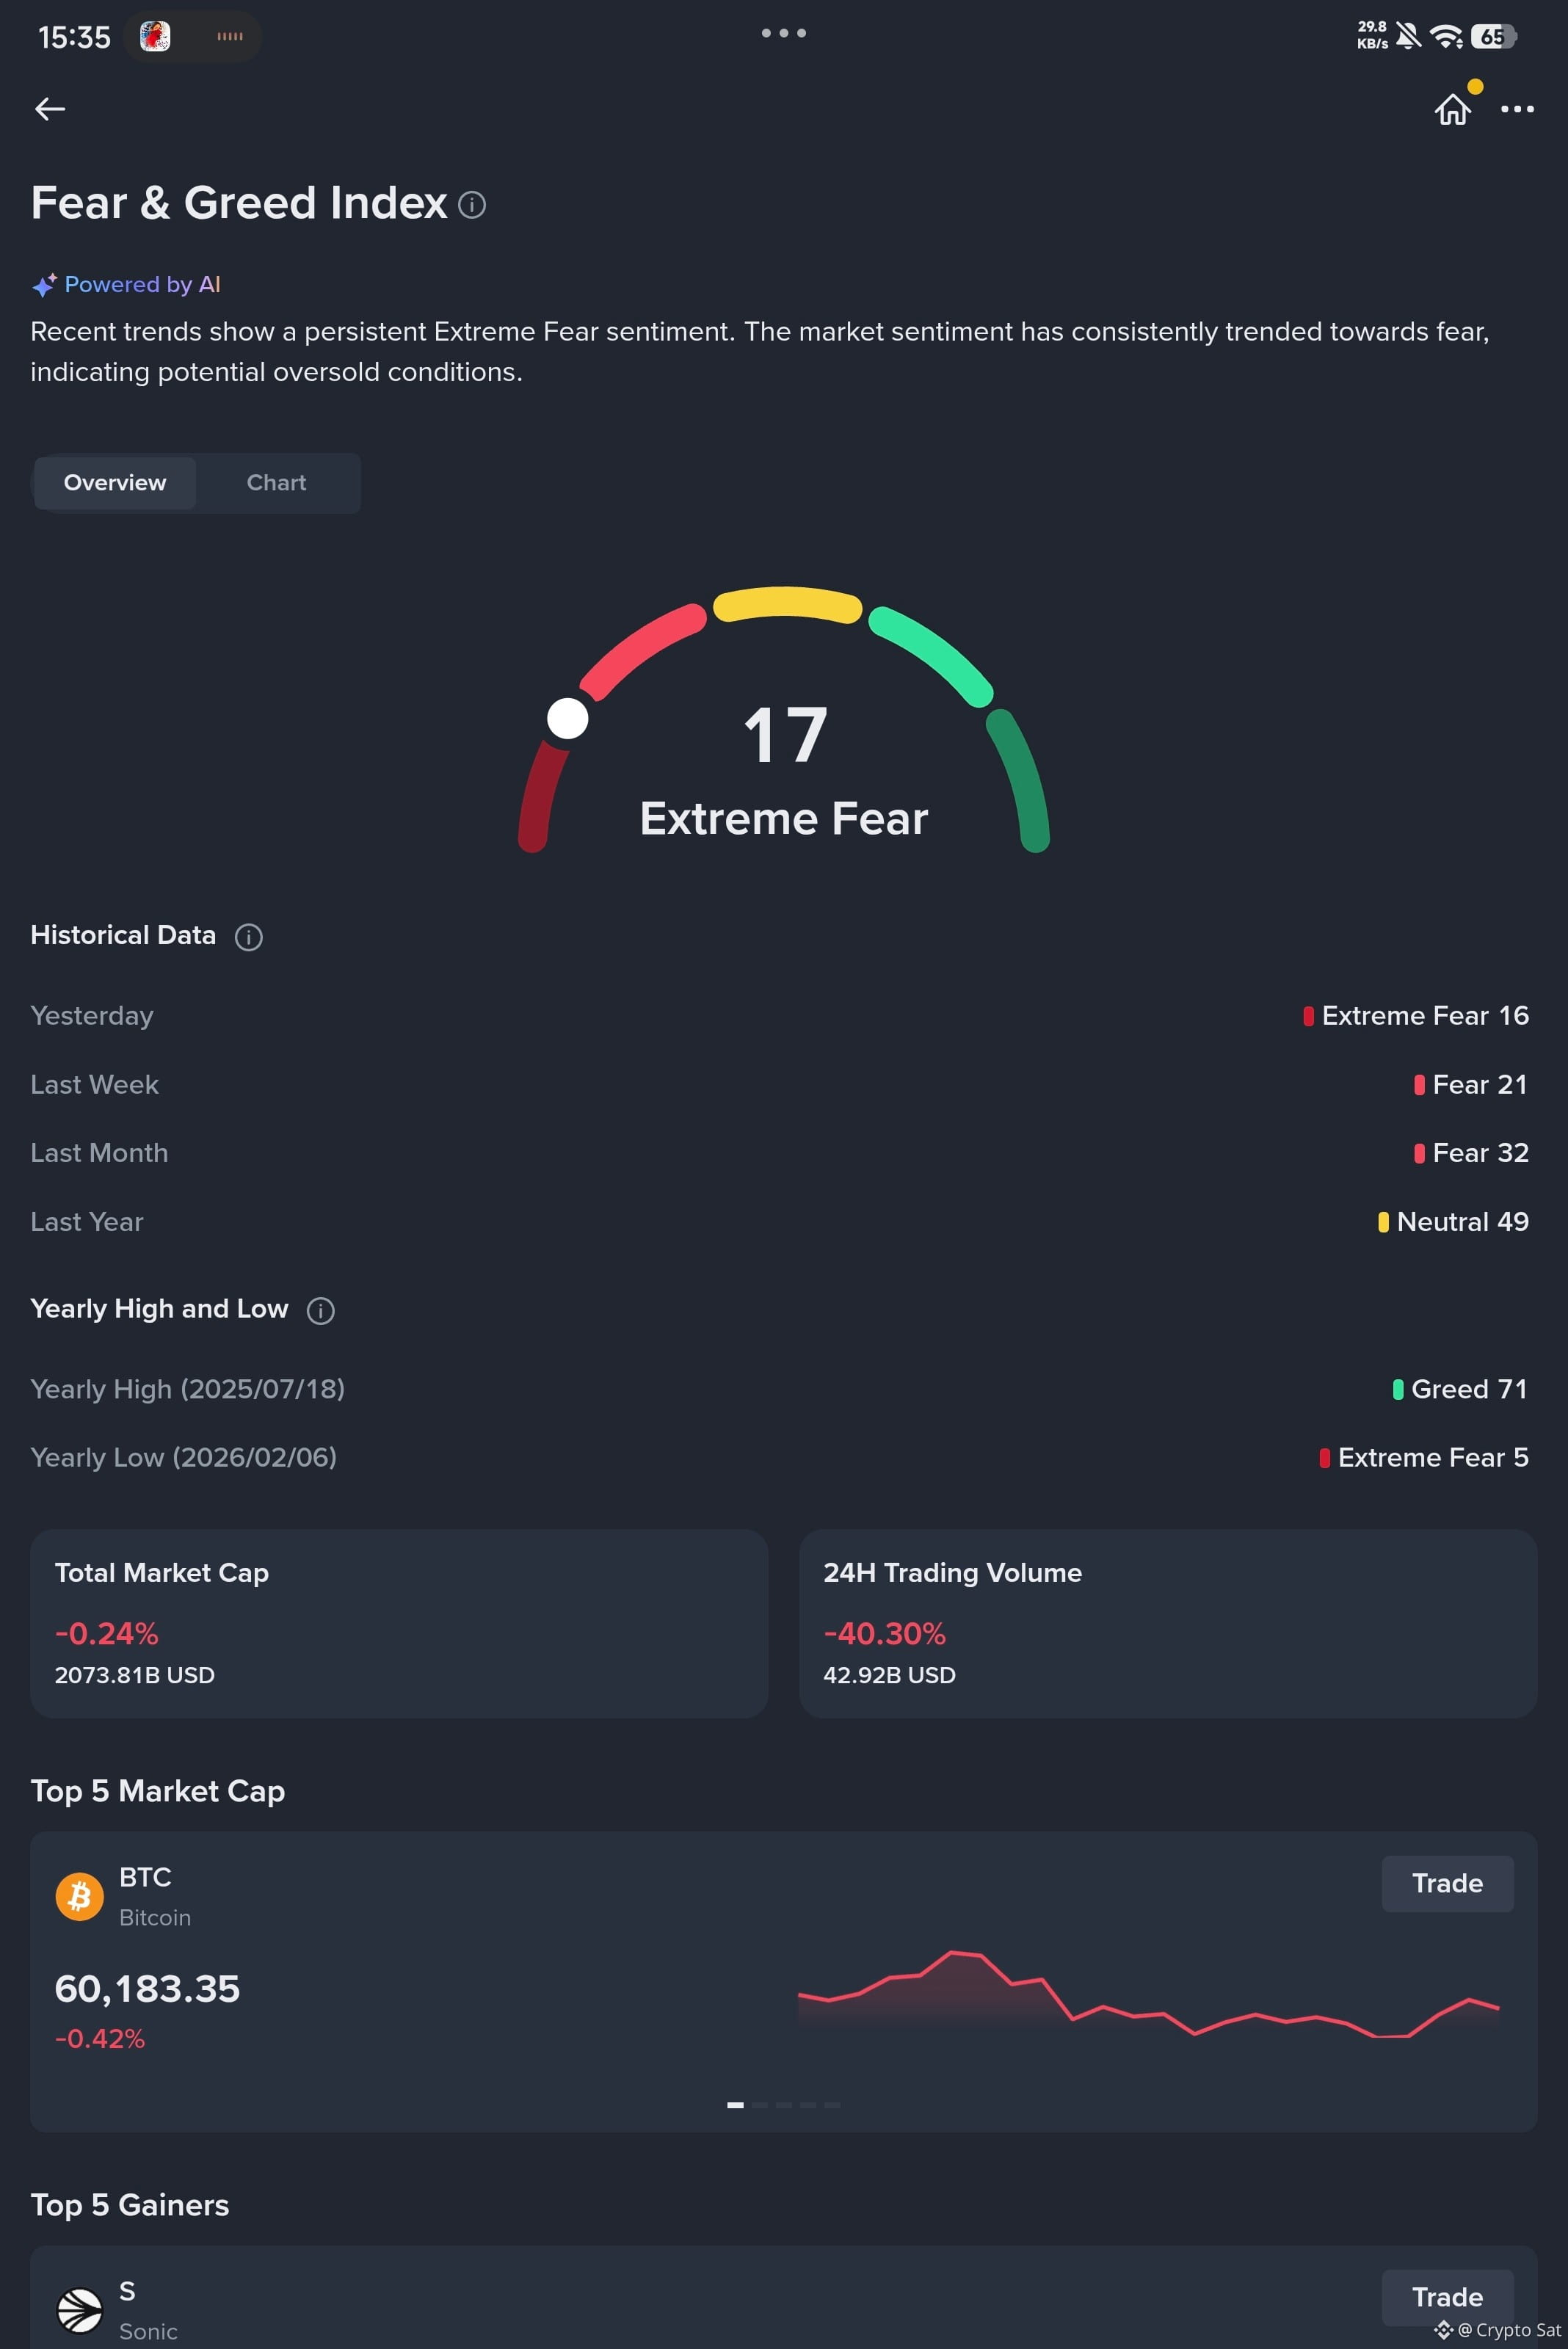Tap the -0.24% market cap change

tap(107, 1634)
